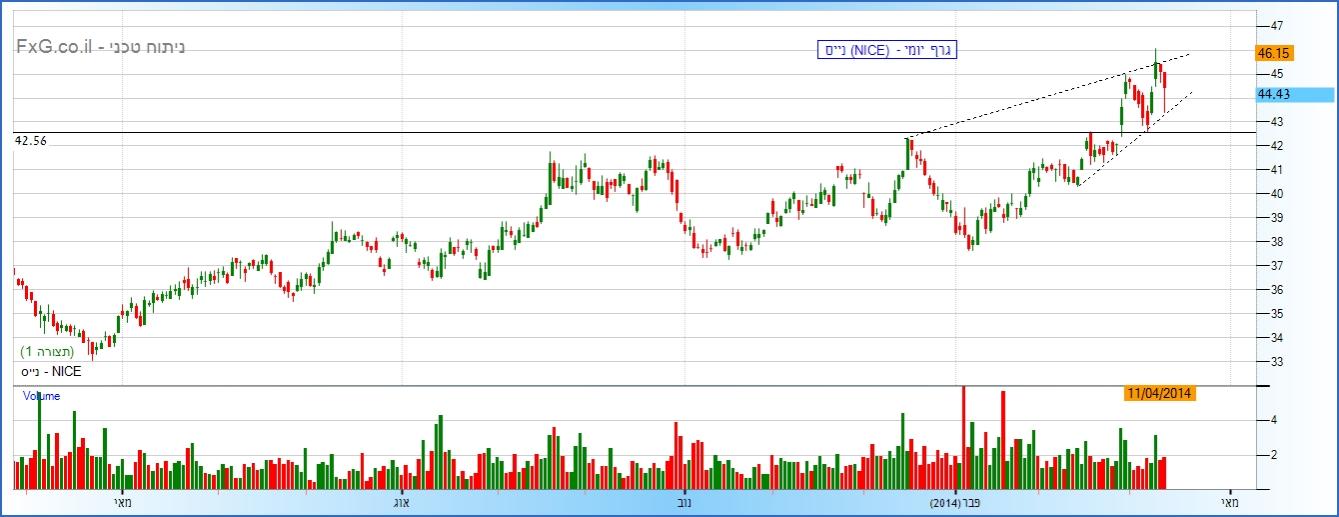
Task: Click the 4 tick on volume axis
Action: click(x=1274, y=421)
